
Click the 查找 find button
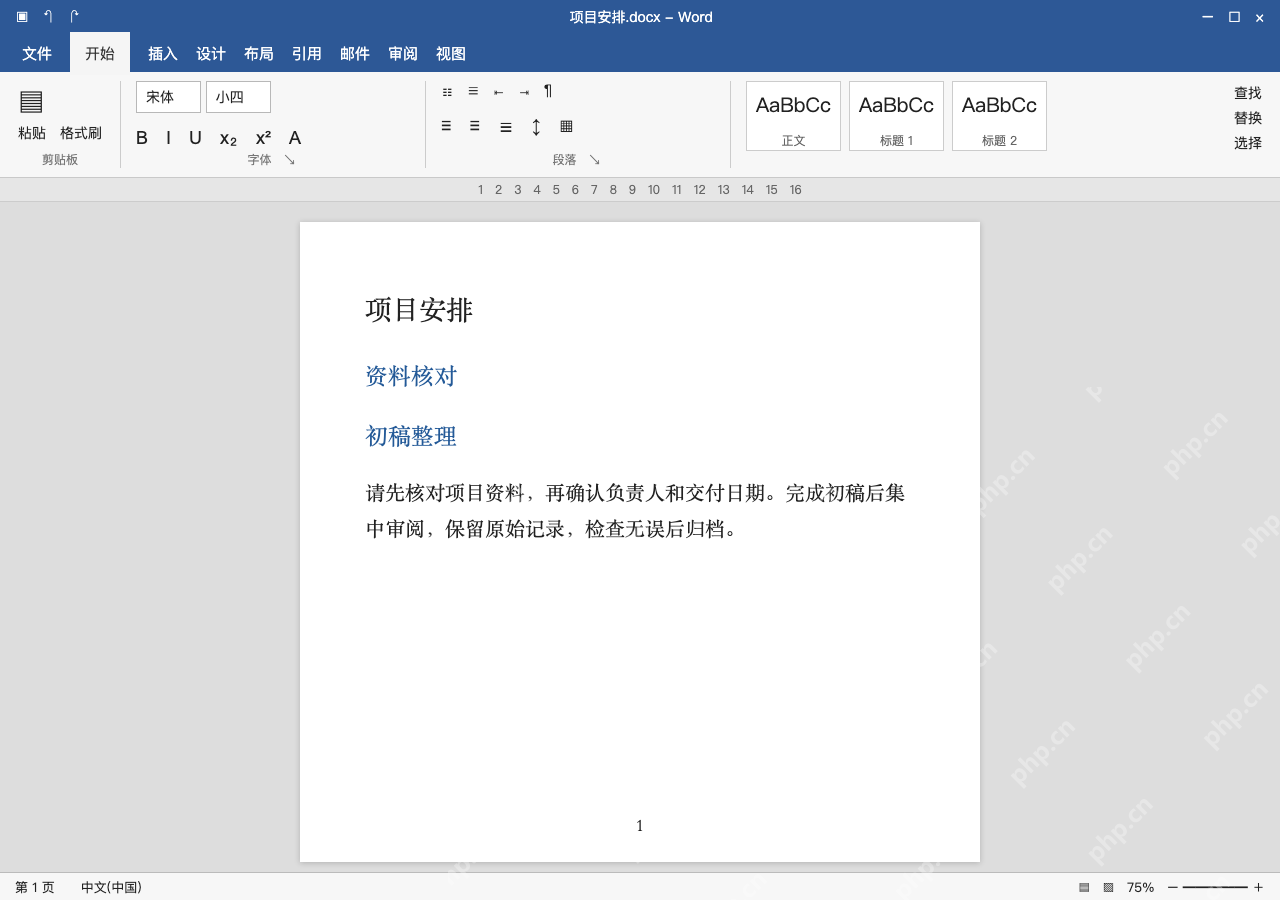click(x=1248, y=93)
